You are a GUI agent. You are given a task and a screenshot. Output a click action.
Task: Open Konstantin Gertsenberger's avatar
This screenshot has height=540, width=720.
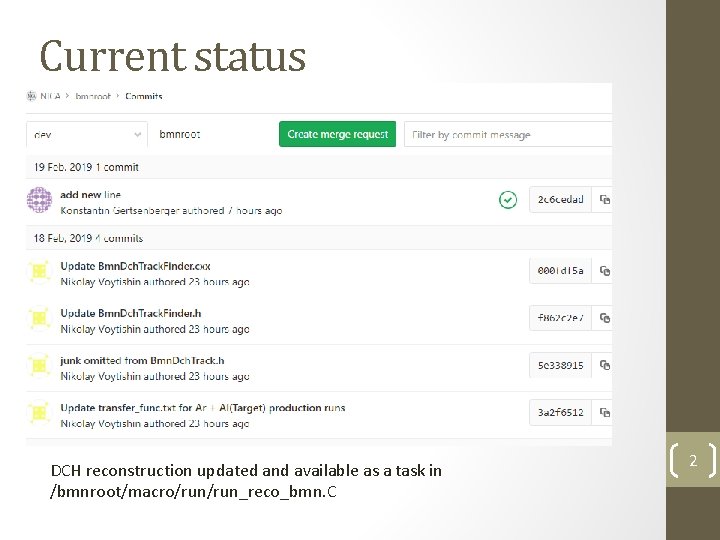click(39, 200)
